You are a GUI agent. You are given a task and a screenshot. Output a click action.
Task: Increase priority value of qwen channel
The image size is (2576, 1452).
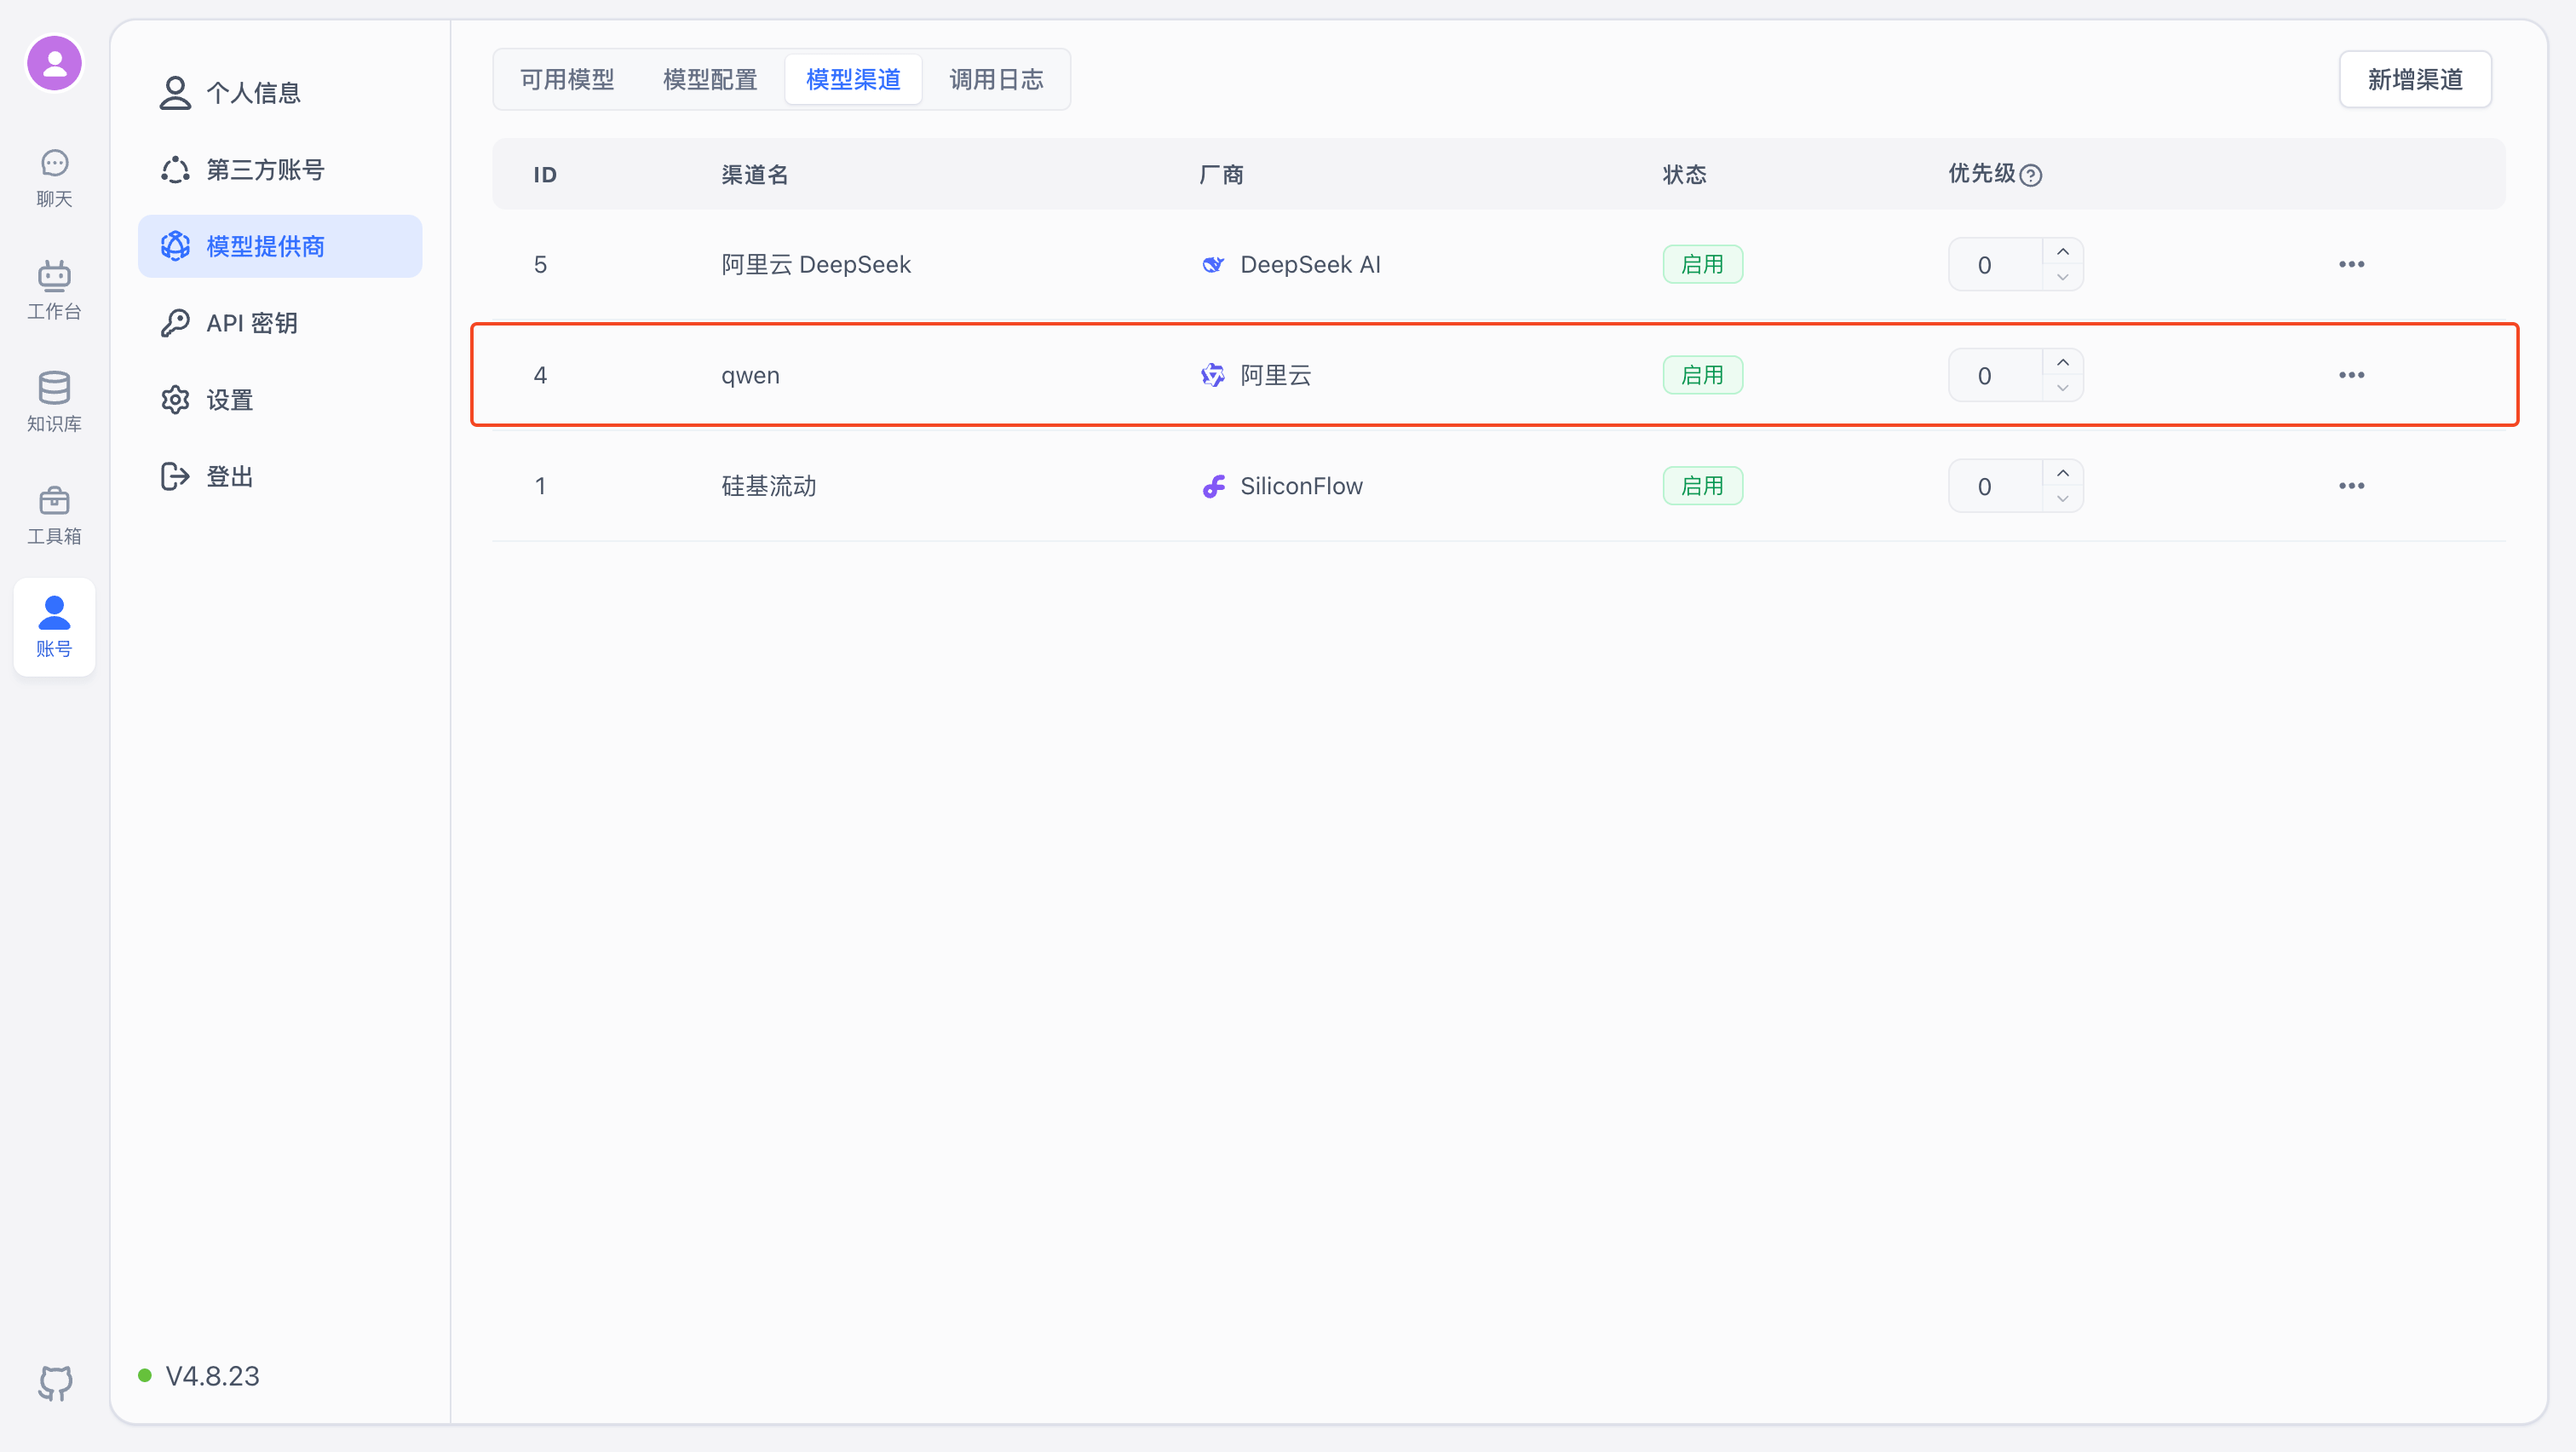(2063, 362)
